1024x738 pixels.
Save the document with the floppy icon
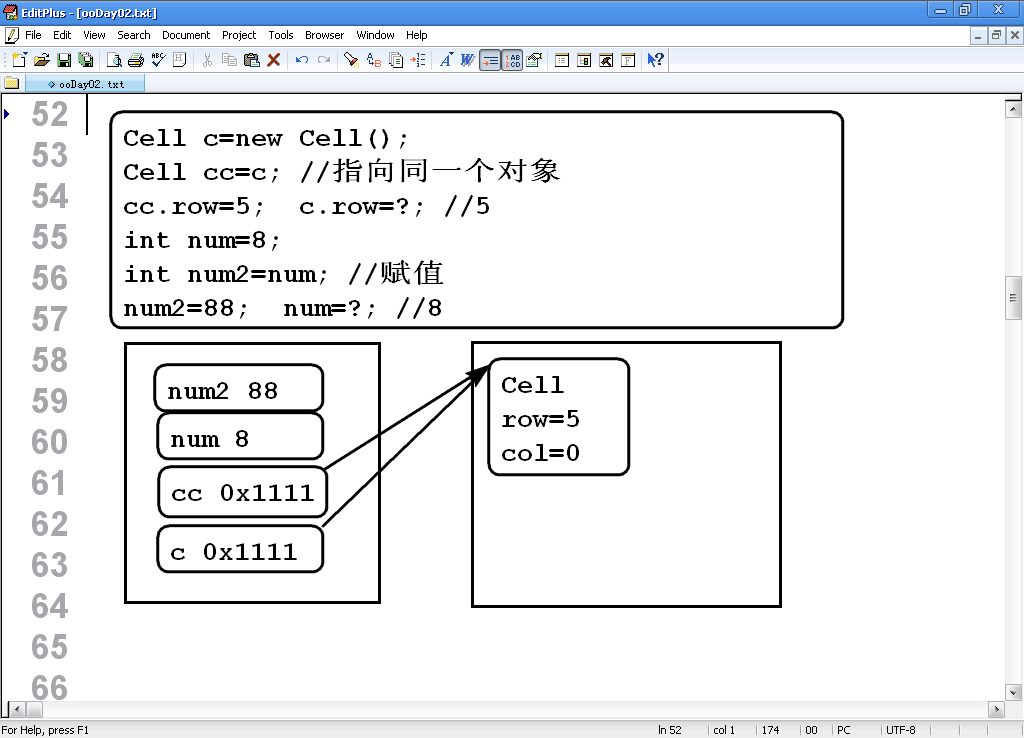pos(64,60)
